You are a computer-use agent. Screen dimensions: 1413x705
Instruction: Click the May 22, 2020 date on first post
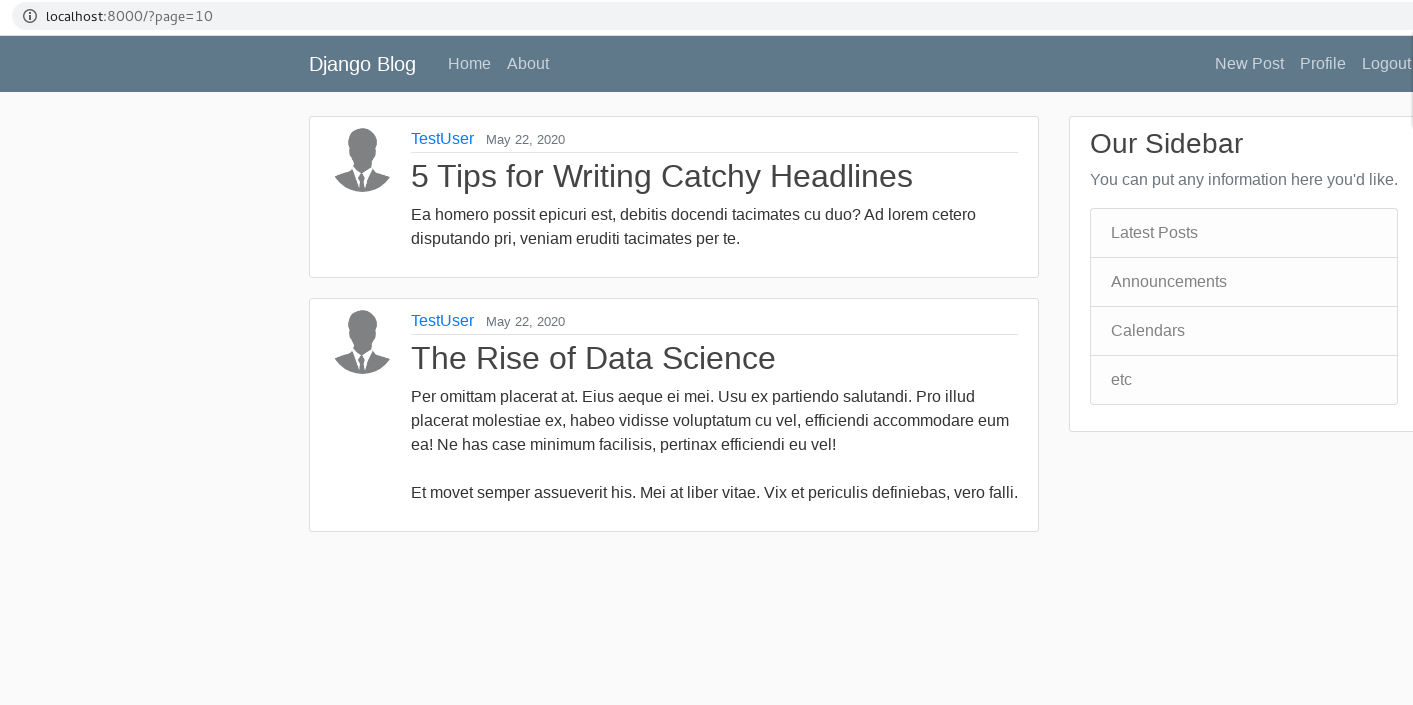525,140
